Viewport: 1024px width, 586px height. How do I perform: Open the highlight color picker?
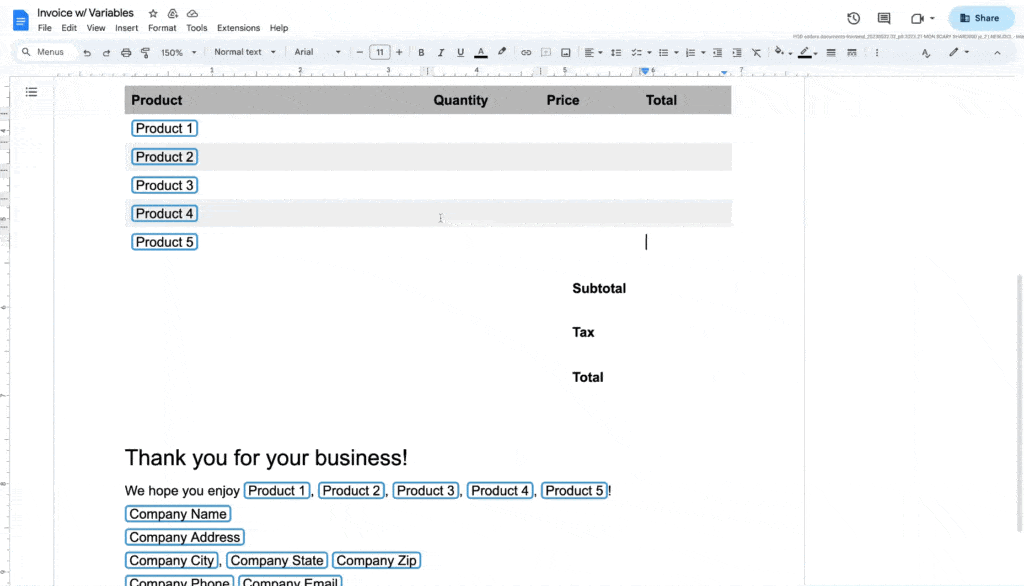coord(502,52)
